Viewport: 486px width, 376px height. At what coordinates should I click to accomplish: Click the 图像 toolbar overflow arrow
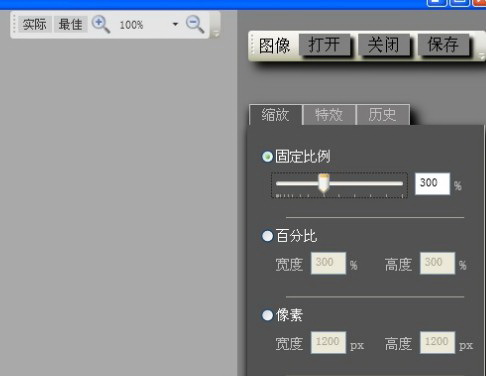pyautogui.click(x=482, y=56)
